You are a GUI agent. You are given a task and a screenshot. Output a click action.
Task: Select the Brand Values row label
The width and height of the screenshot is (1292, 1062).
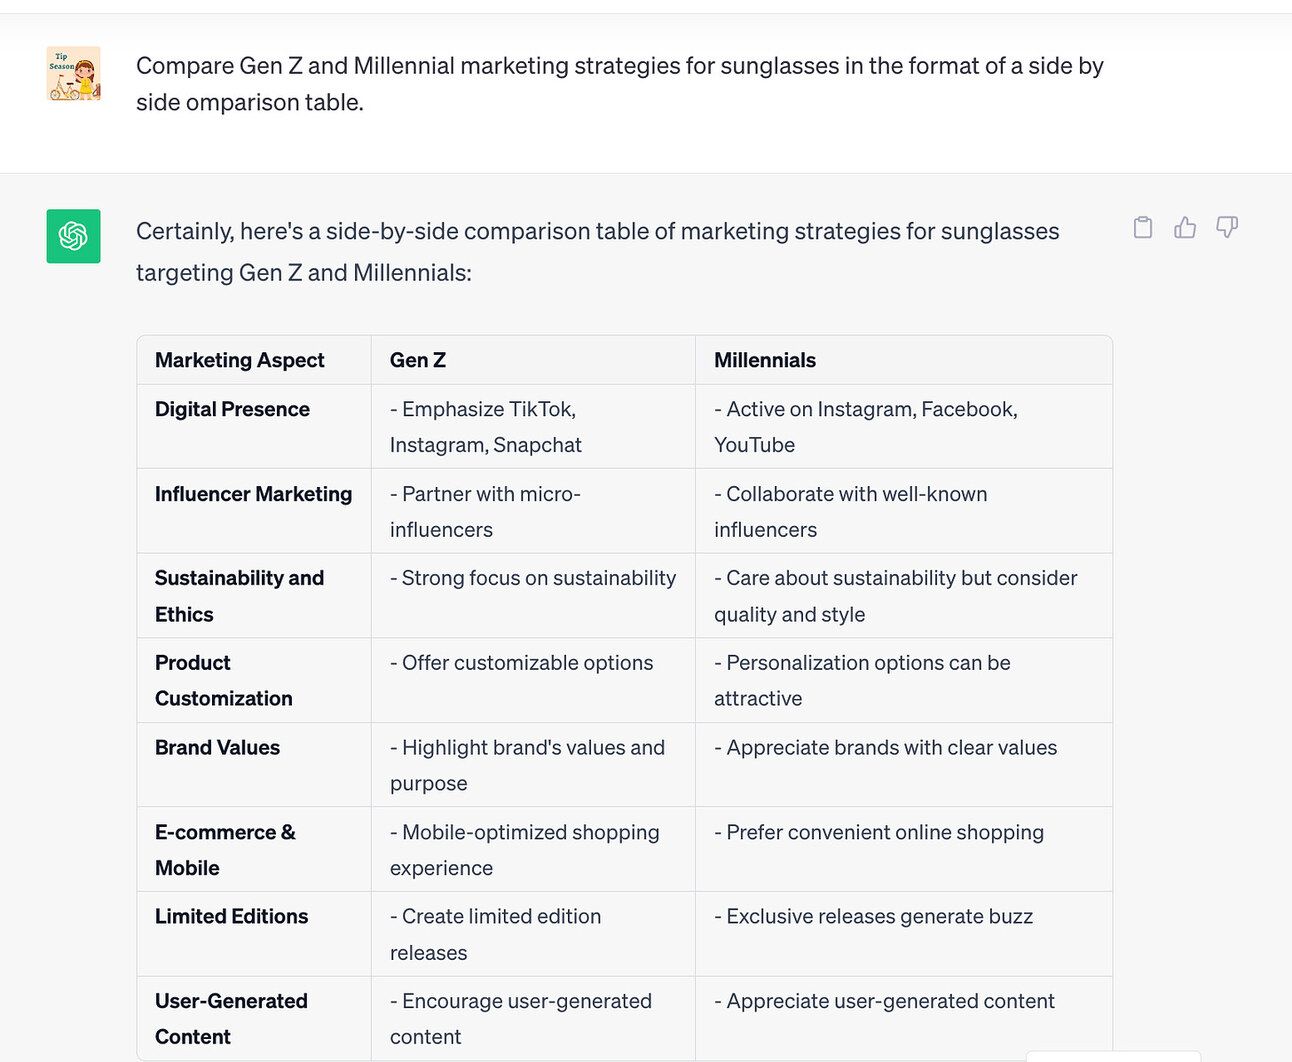pos(217,748)
